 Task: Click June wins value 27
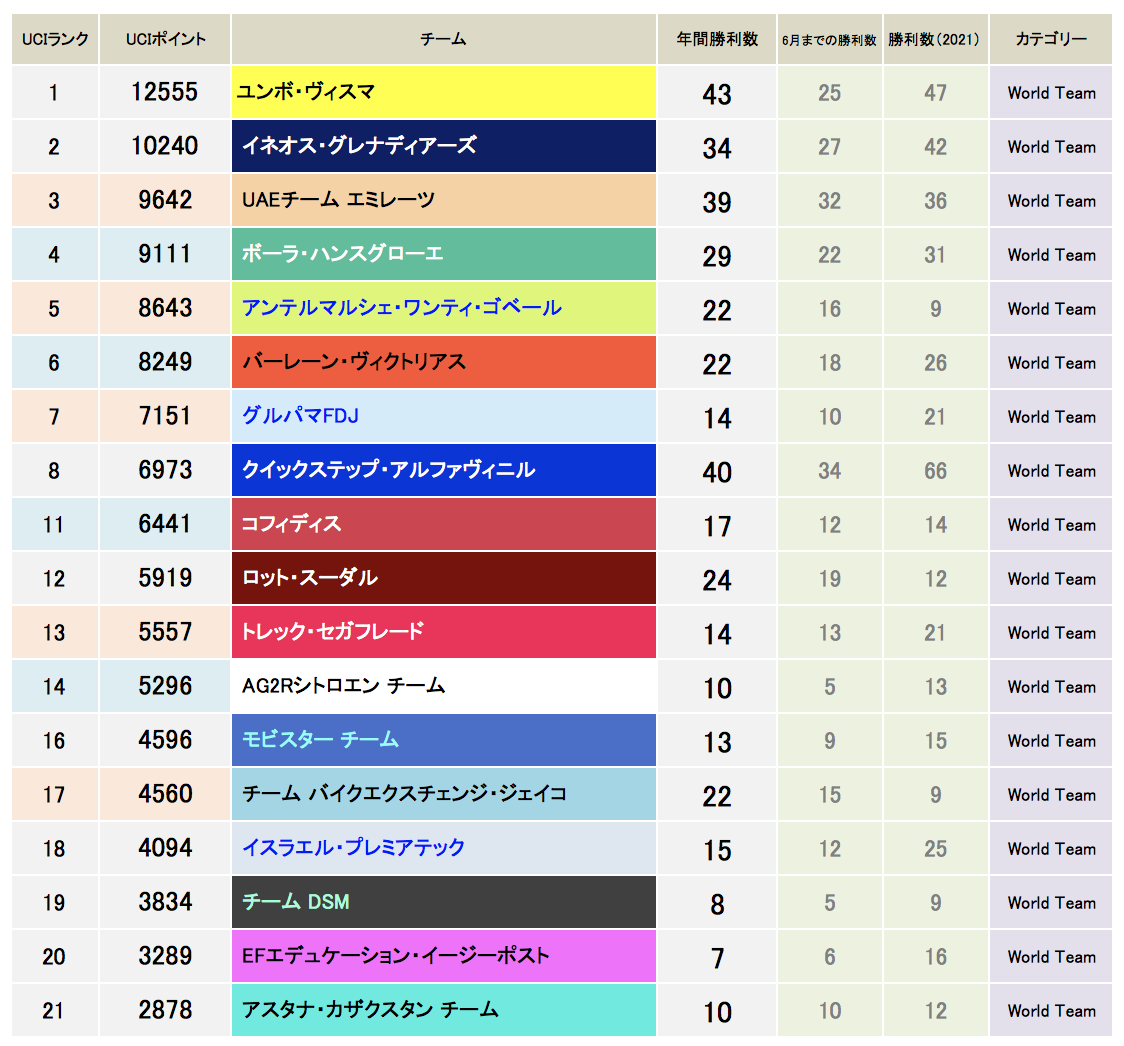point(829,147)
